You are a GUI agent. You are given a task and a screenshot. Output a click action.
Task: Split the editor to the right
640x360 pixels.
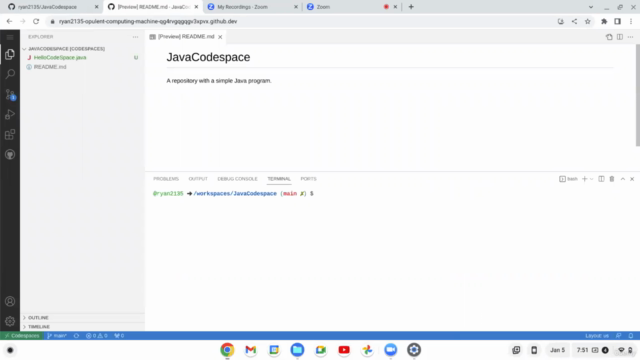point(620,37)
